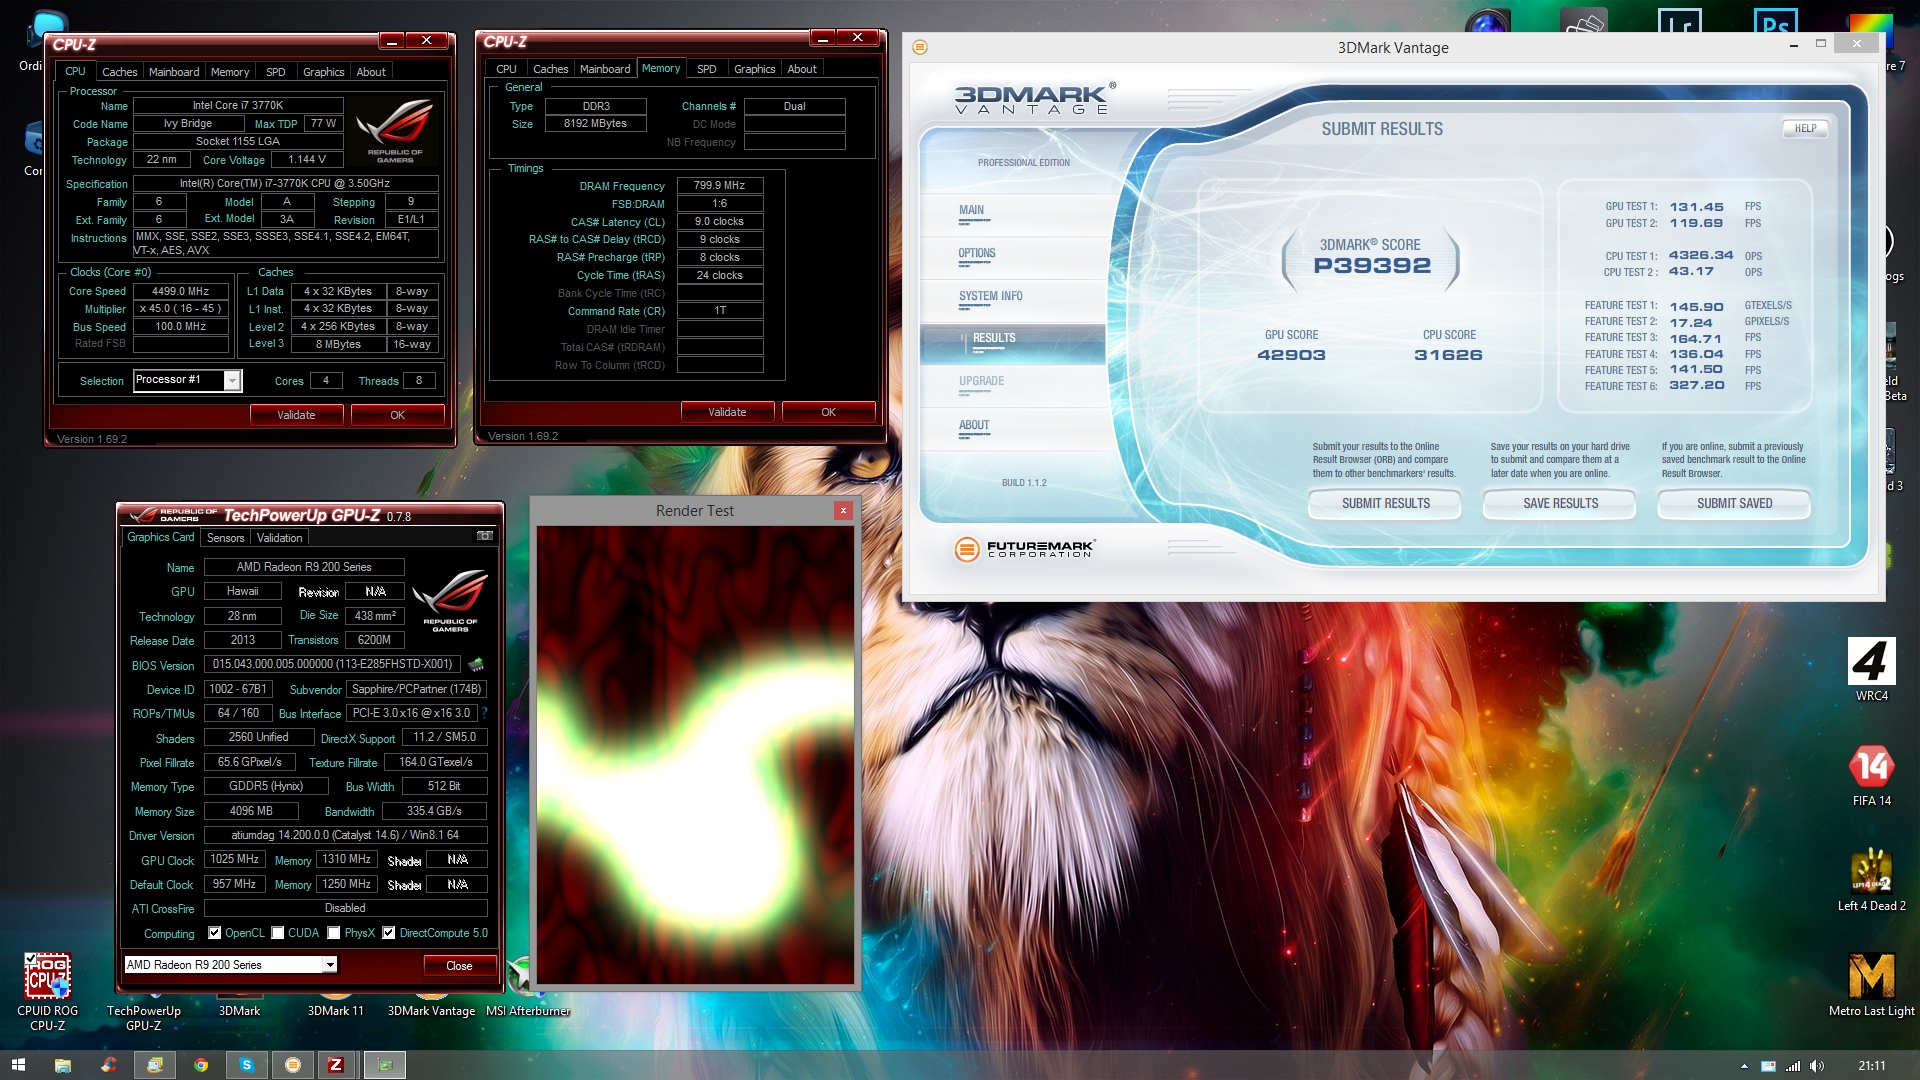Switch to 3DMark Vantage taskbar button
1920x1080 pixels.
click(293, 1065)
